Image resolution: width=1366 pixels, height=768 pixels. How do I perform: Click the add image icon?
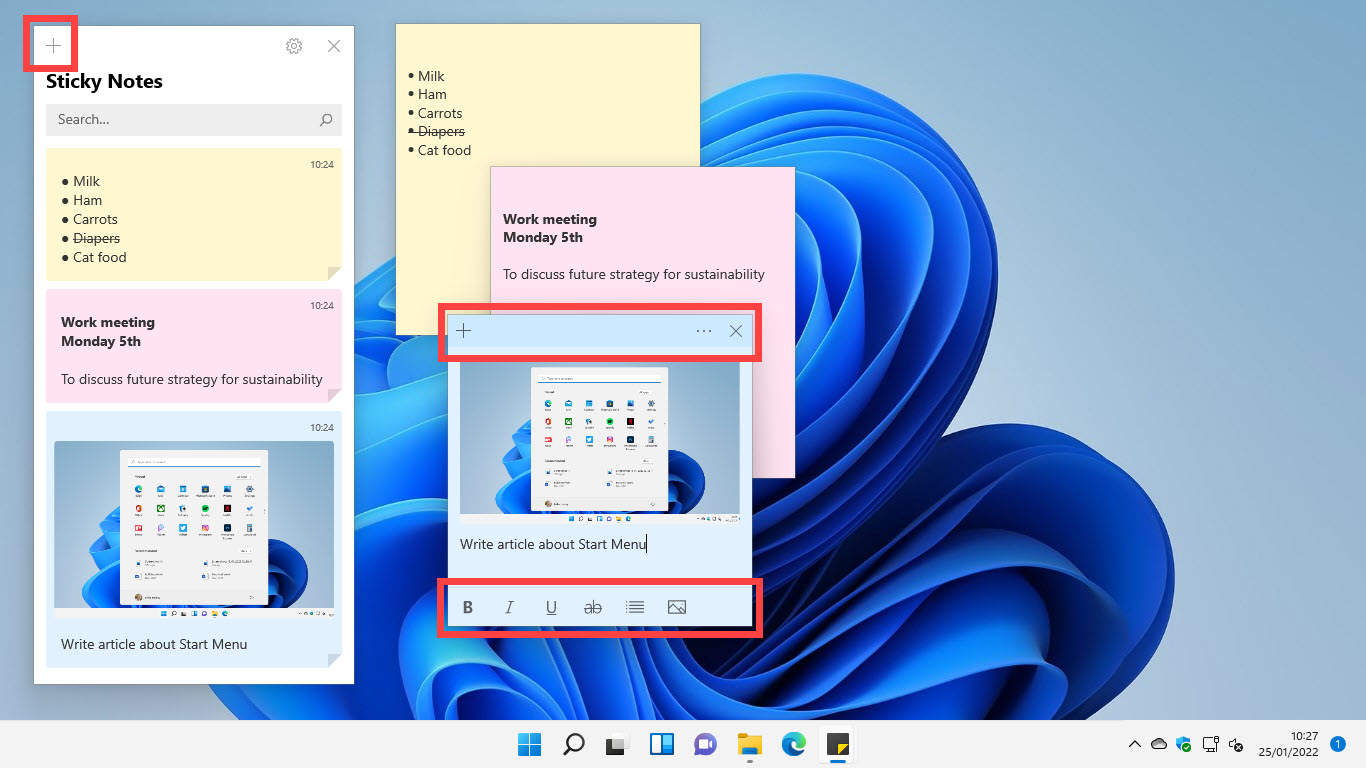(677, 607)
